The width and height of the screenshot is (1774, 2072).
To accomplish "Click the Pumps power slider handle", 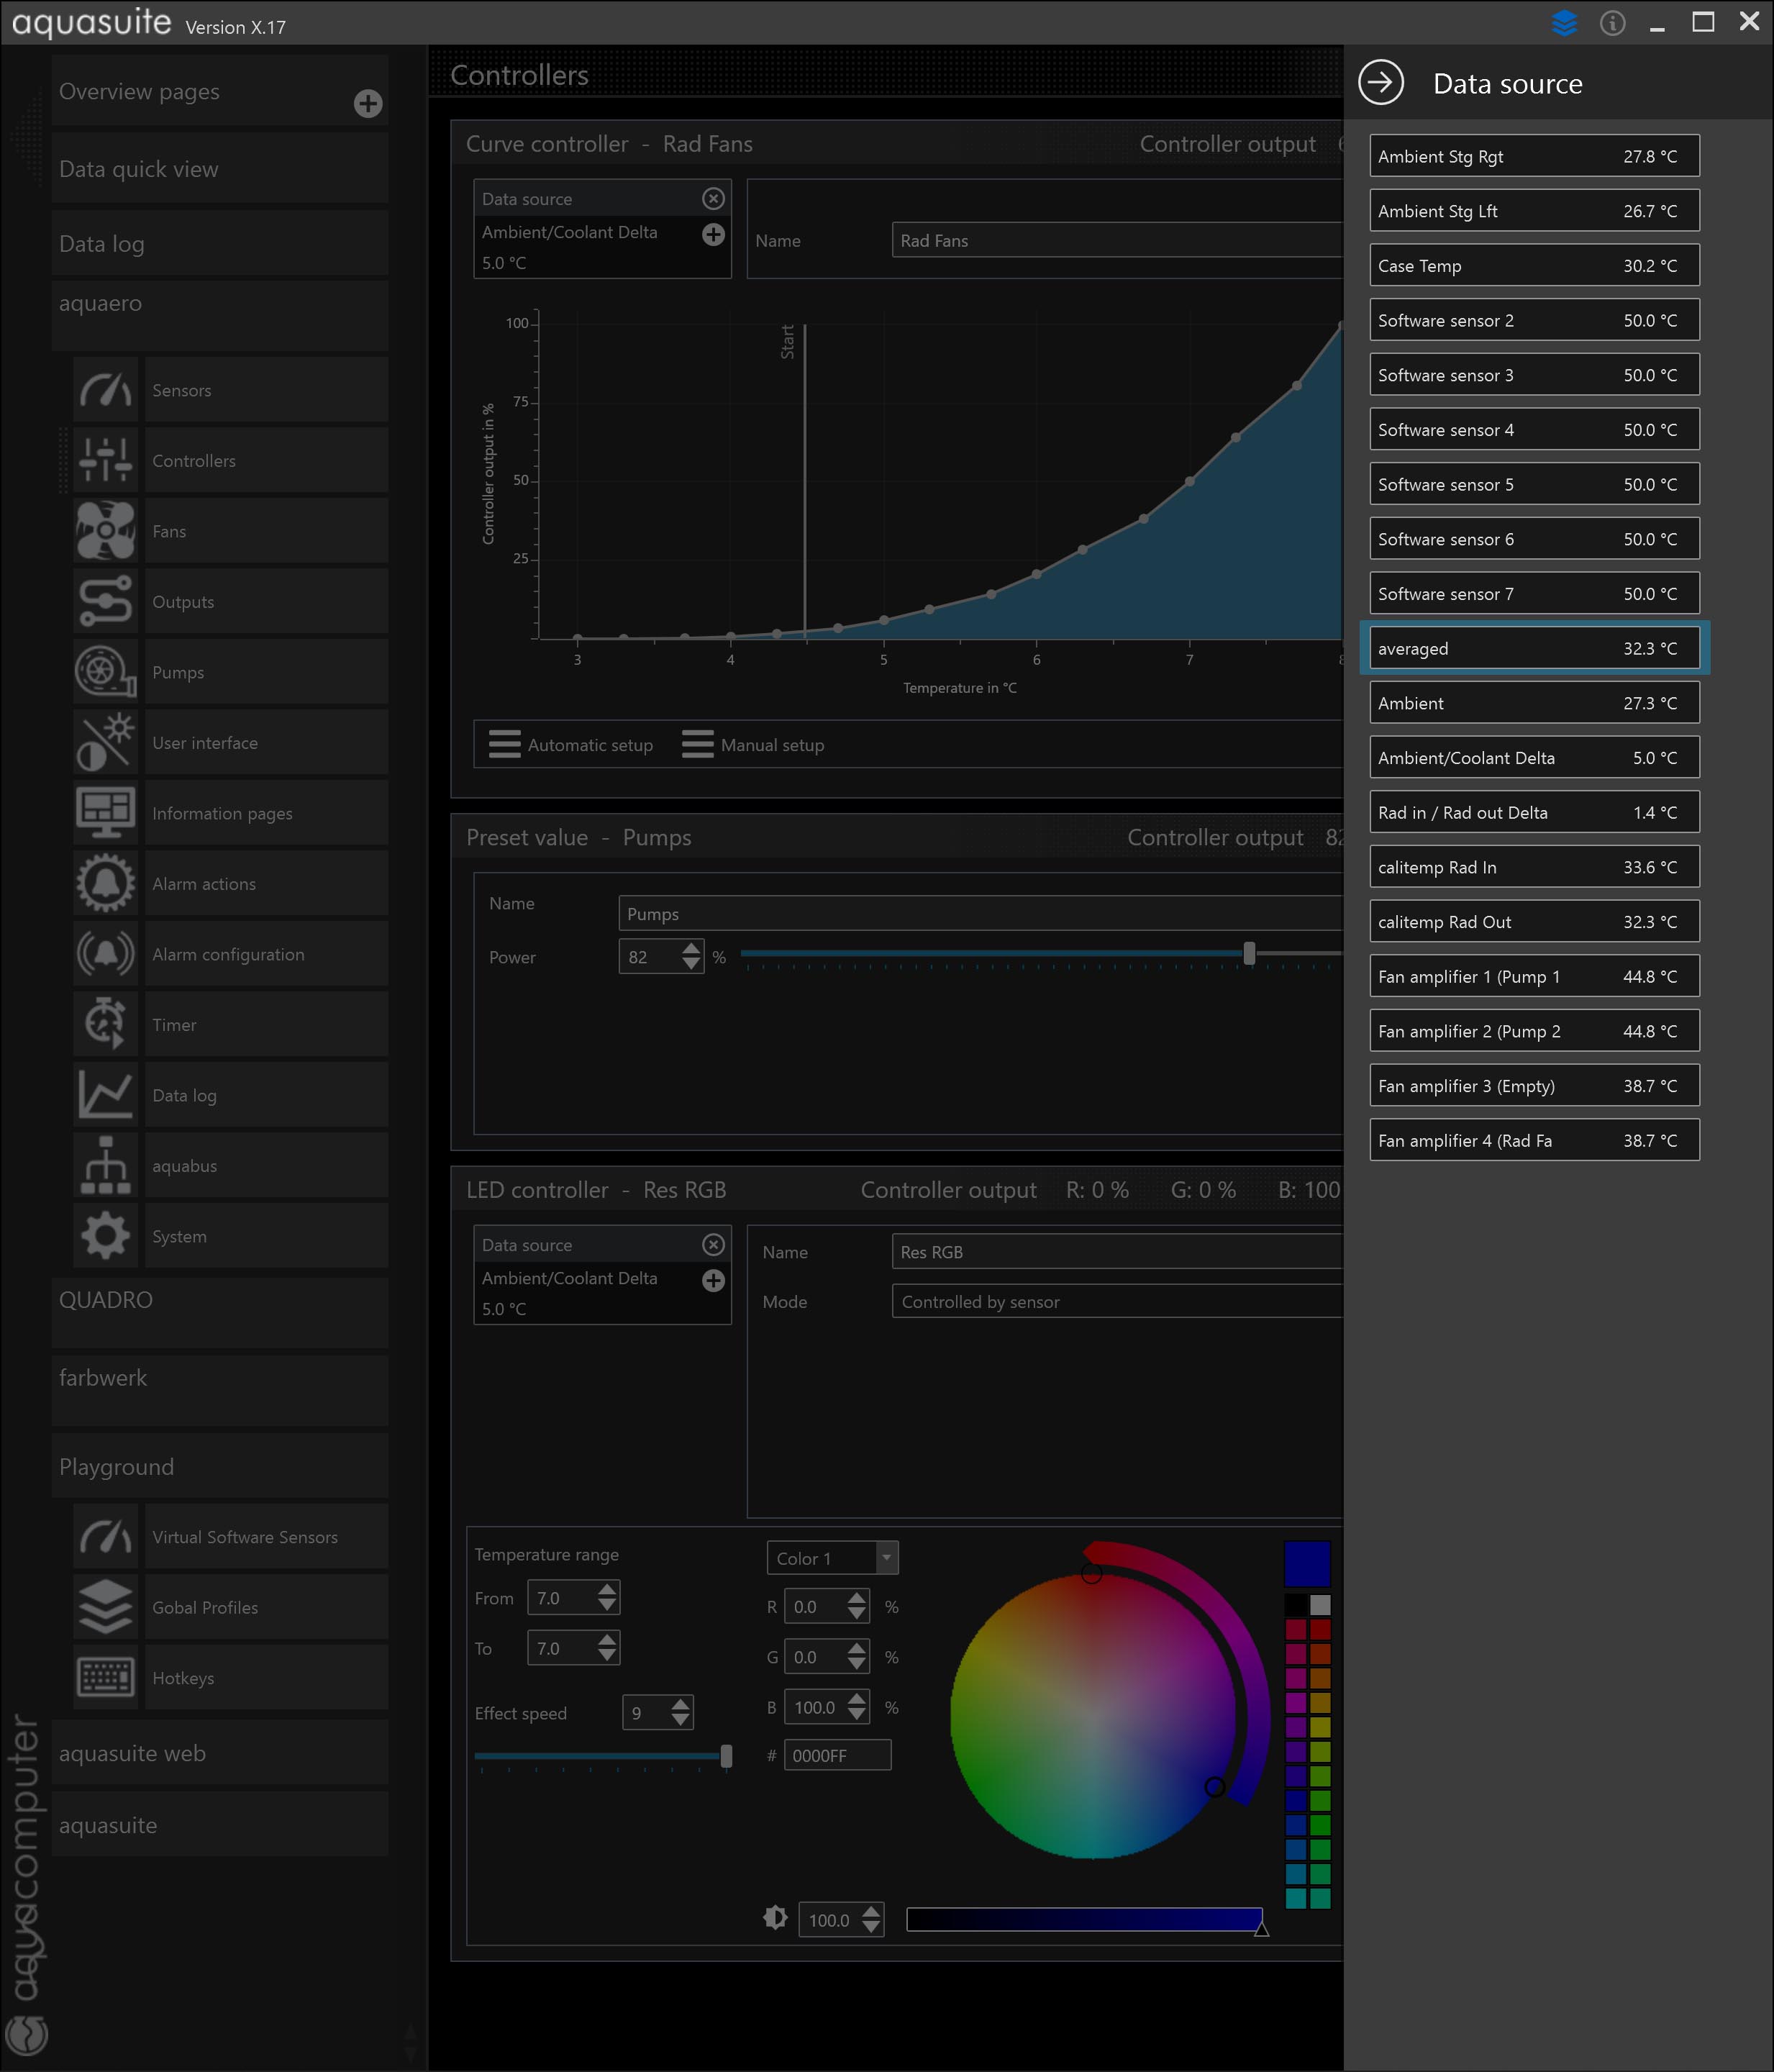I will pos(1249,953).
